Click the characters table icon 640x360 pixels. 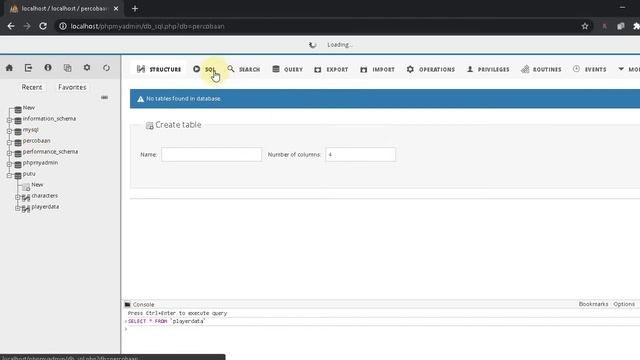pyautogui.click(x=26, y=198)
